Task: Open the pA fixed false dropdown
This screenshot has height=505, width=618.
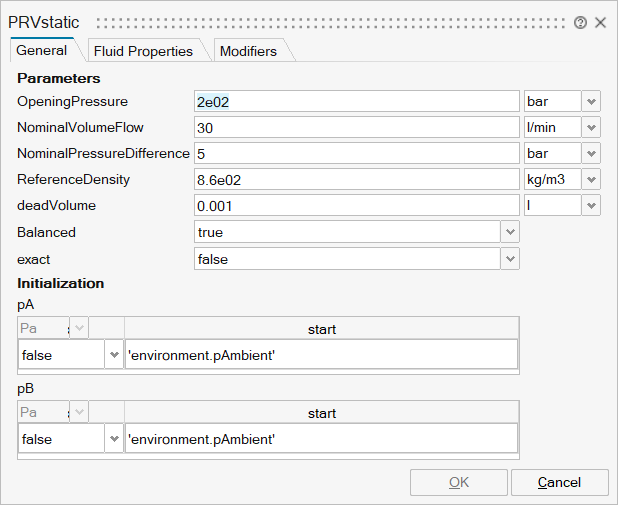Action: (x=112, y=355)
